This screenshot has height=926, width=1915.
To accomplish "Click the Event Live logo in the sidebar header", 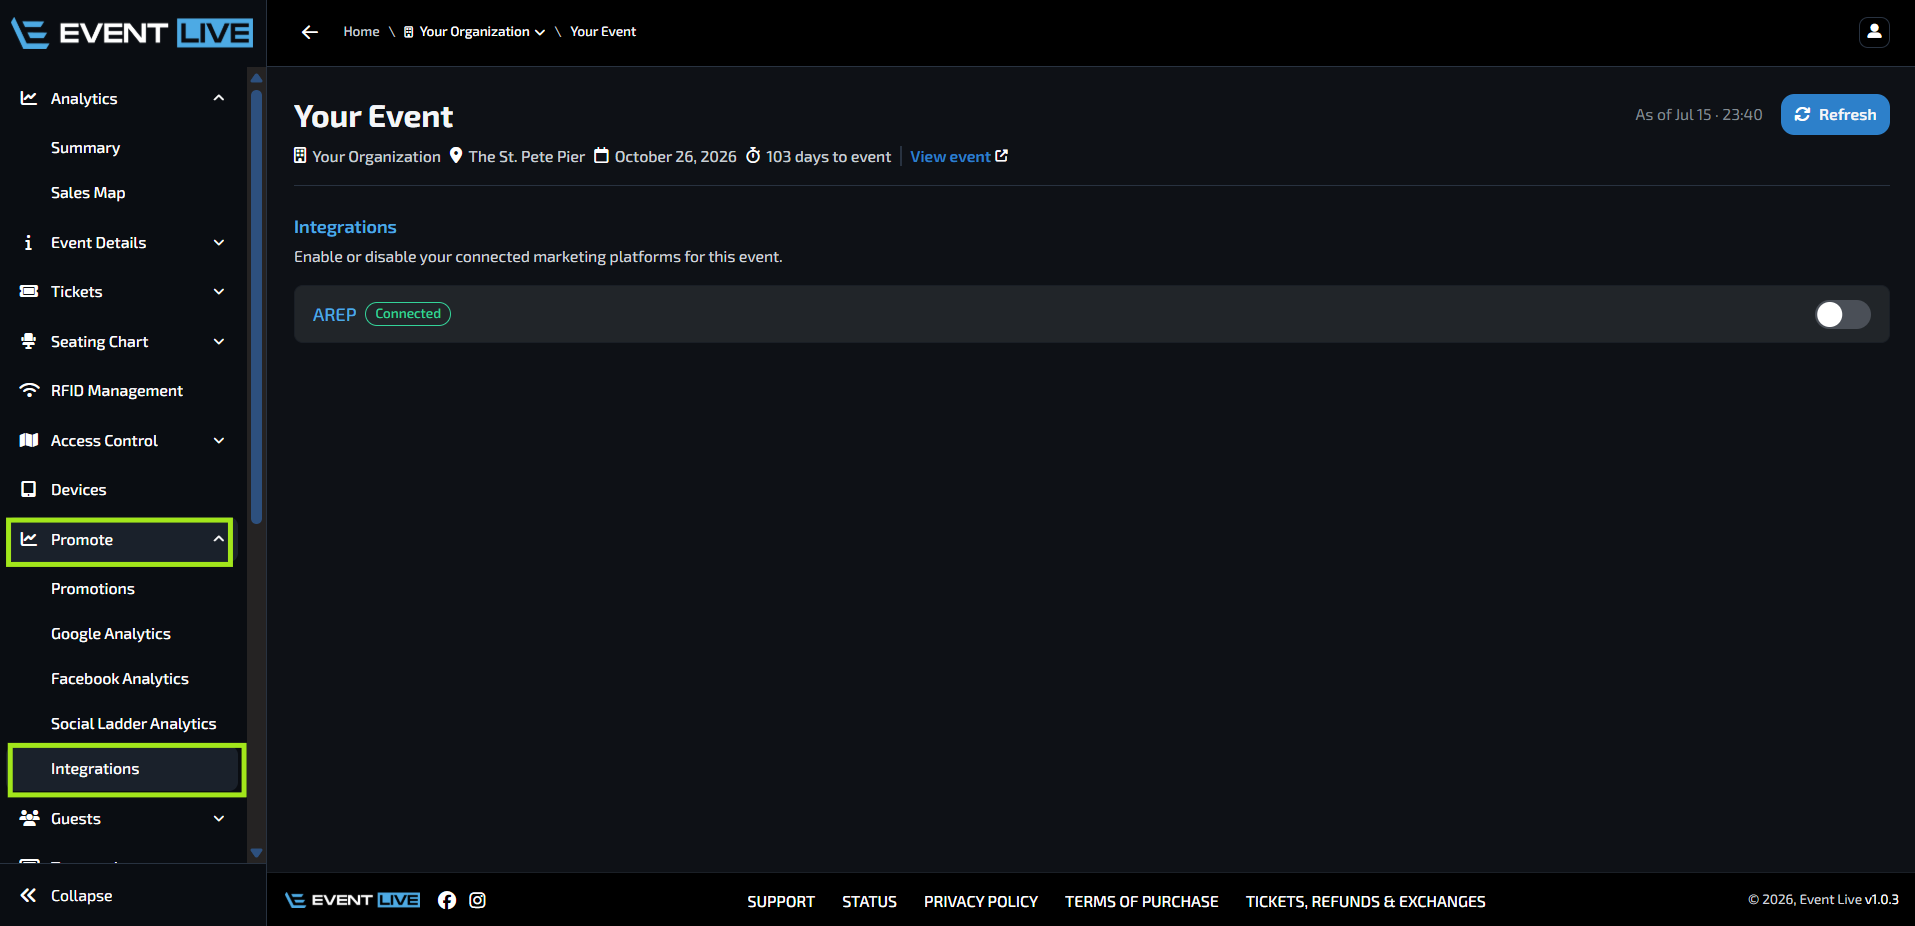I will pos(132,33).
